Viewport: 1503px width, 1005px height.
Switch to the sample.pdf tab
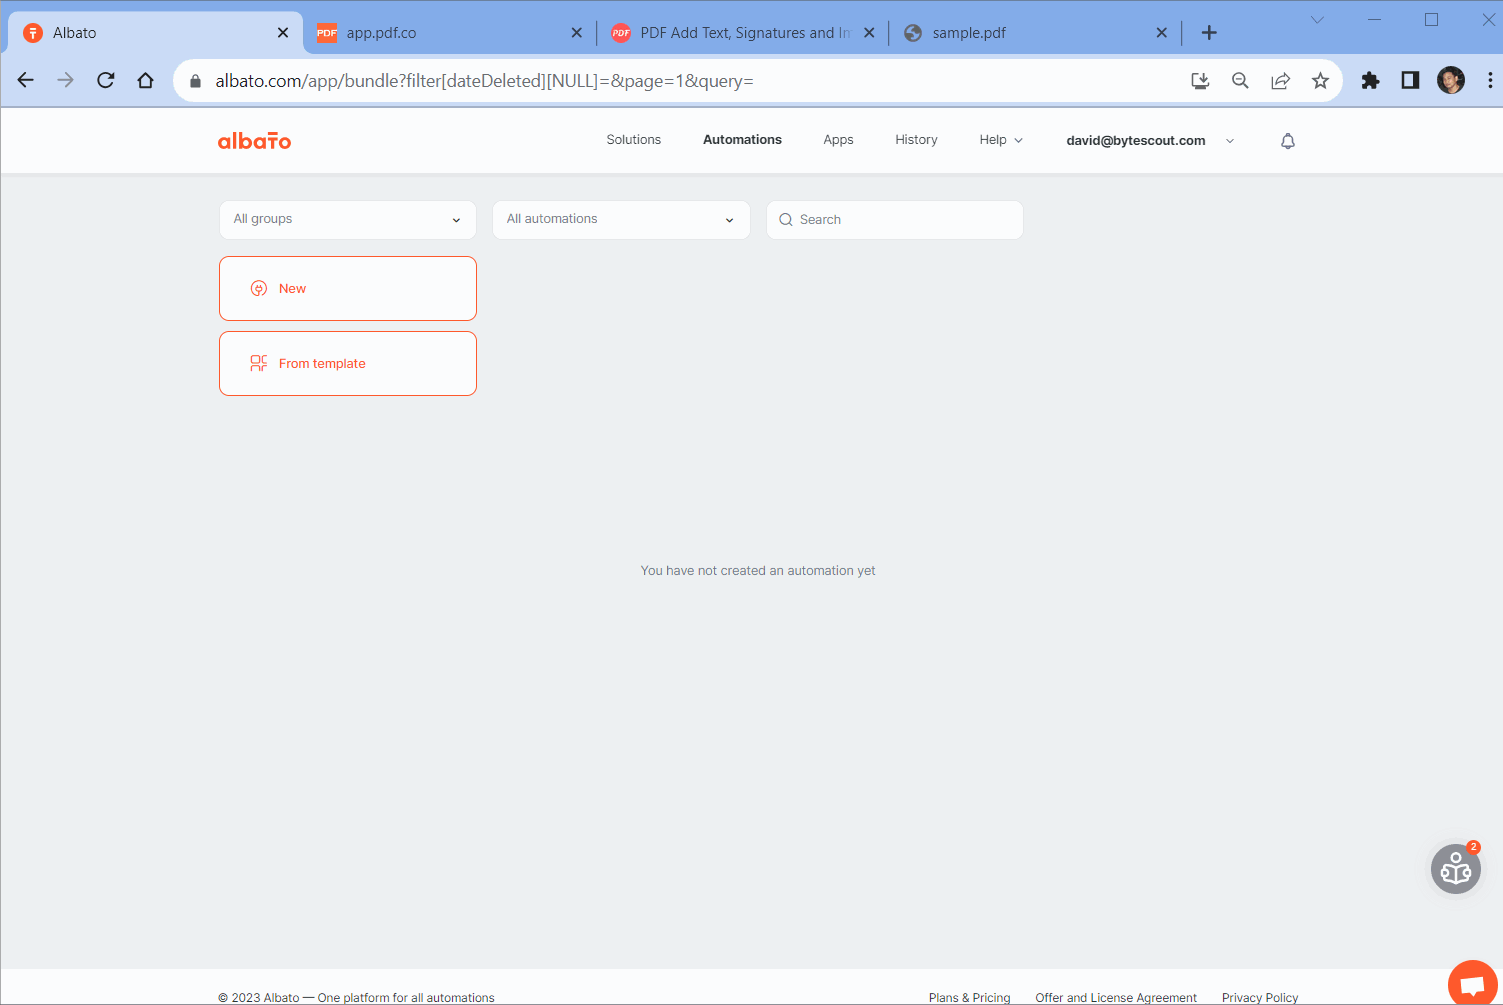(x=1035, y=33)
